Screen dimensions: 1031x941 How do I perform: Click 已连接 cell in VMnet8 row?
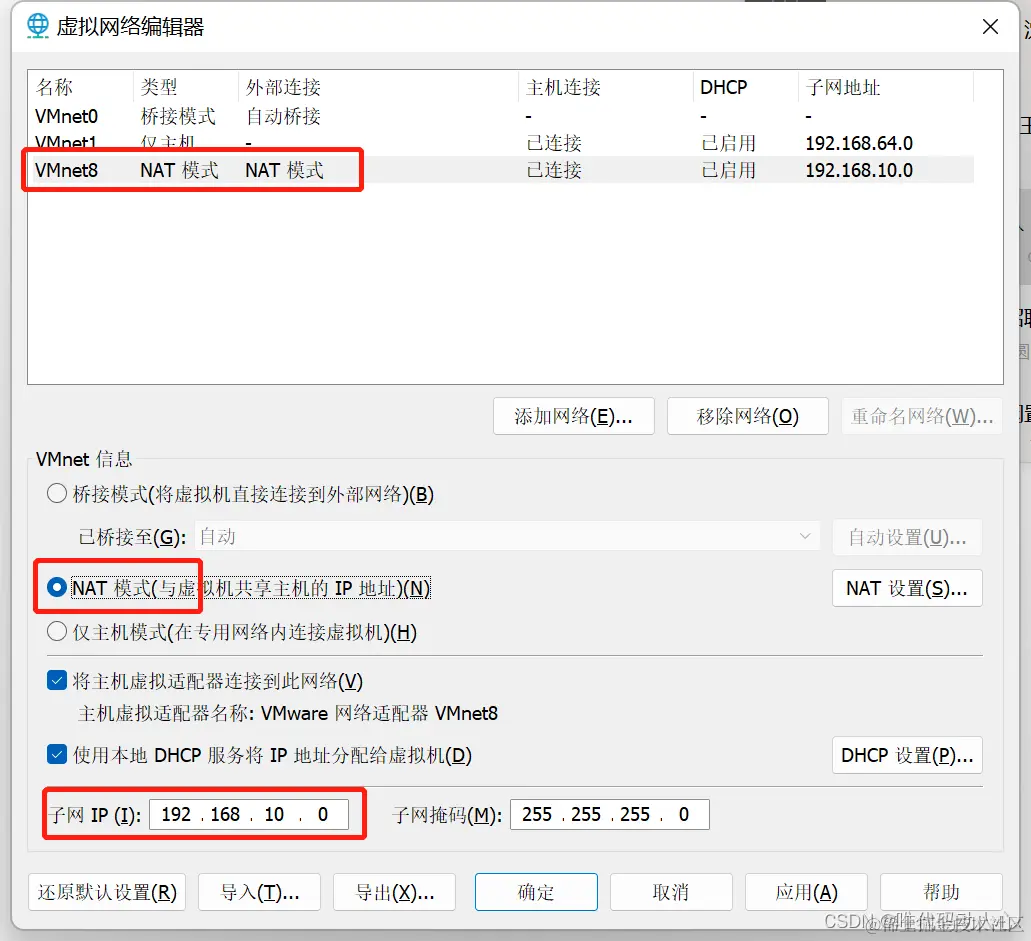[x=554, y=170]
